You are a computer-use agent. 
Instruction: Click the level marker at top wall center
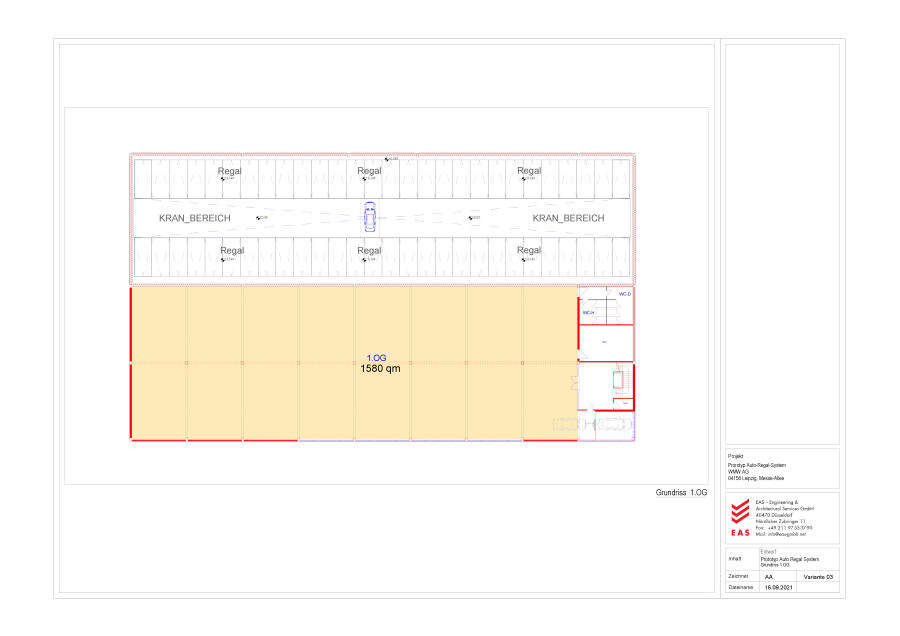(390, 159)
